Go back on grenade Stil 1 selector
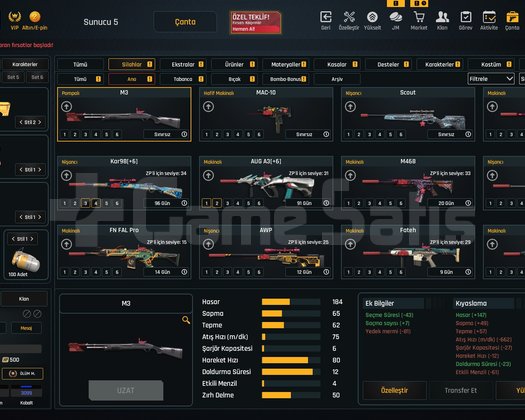 tap(13, 239)
